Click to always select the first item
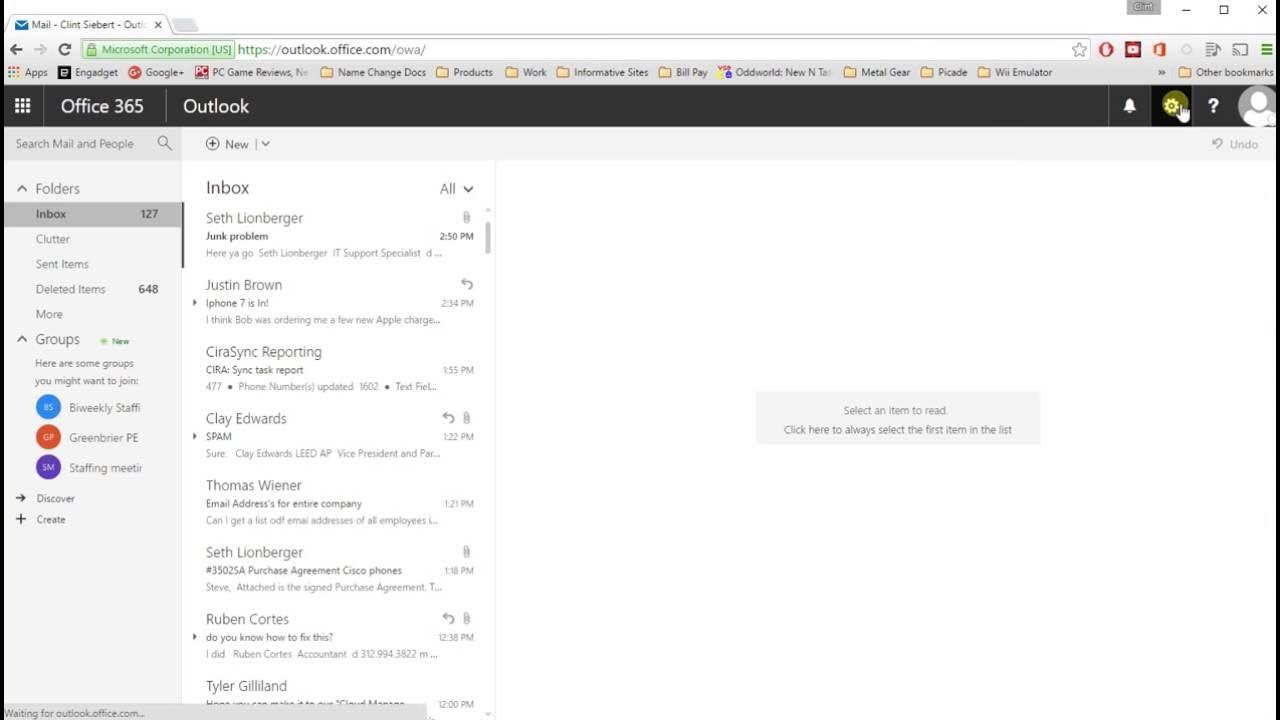The height and width of the screenshot is (720, 1280). click(898, 430)
